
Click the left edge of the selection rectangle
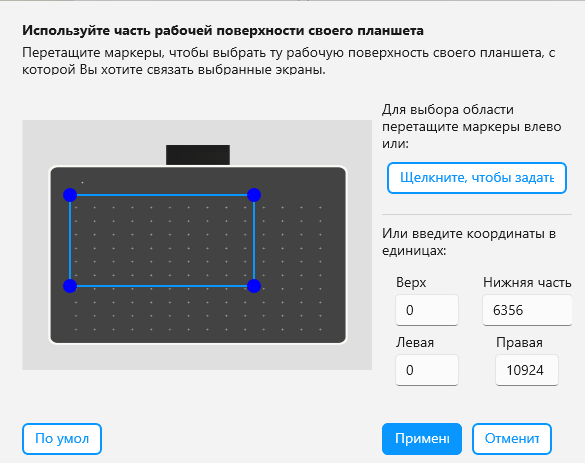[70, 240]
